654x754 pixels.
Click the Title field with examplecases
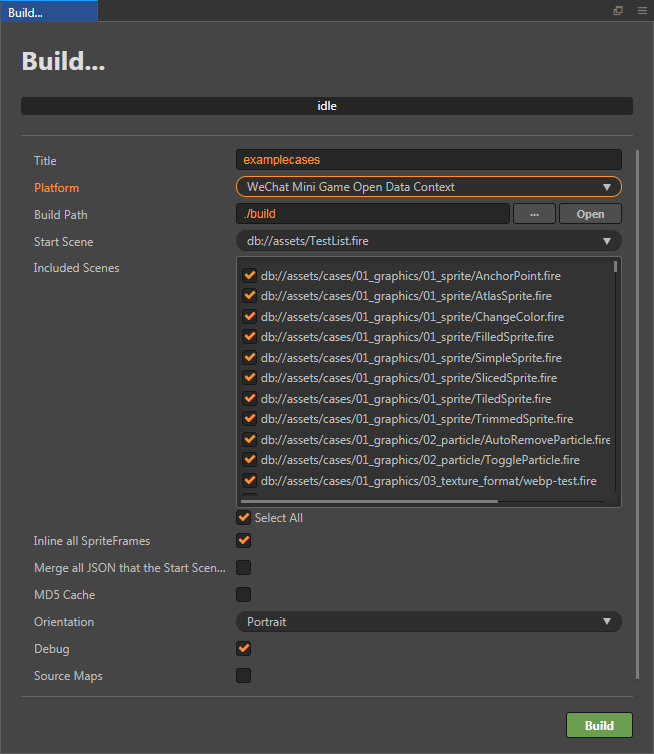(428, 160)
